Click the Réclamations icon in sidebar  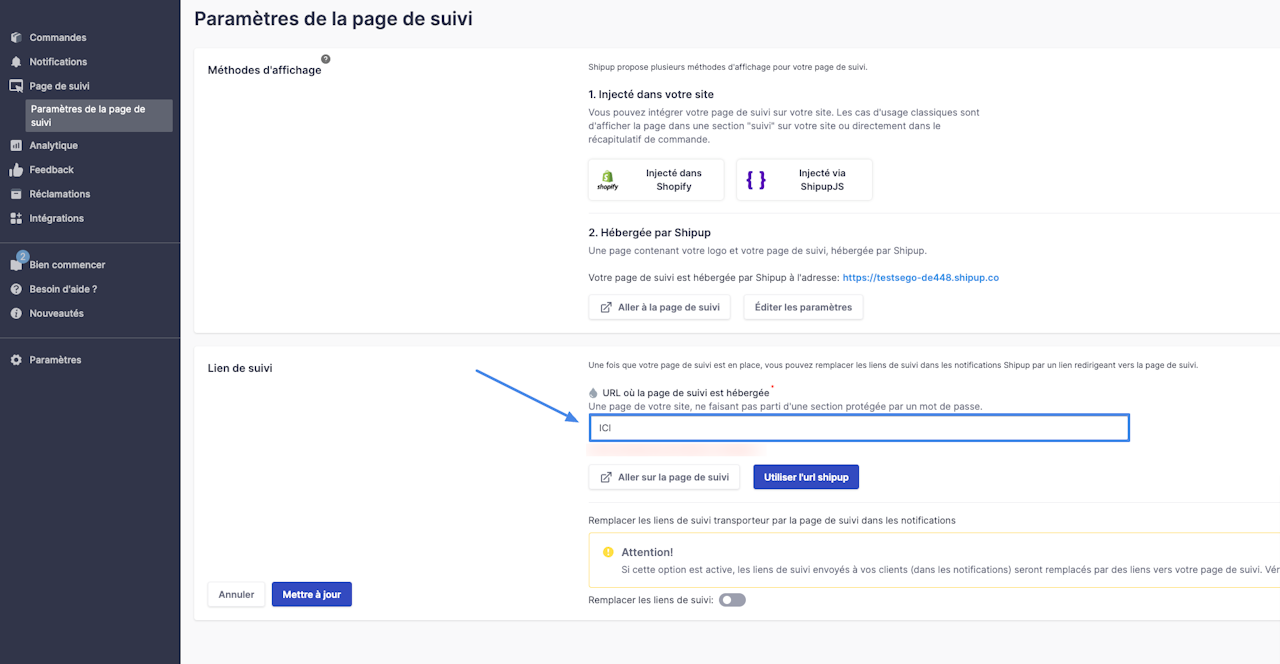[x=16, y=194]
